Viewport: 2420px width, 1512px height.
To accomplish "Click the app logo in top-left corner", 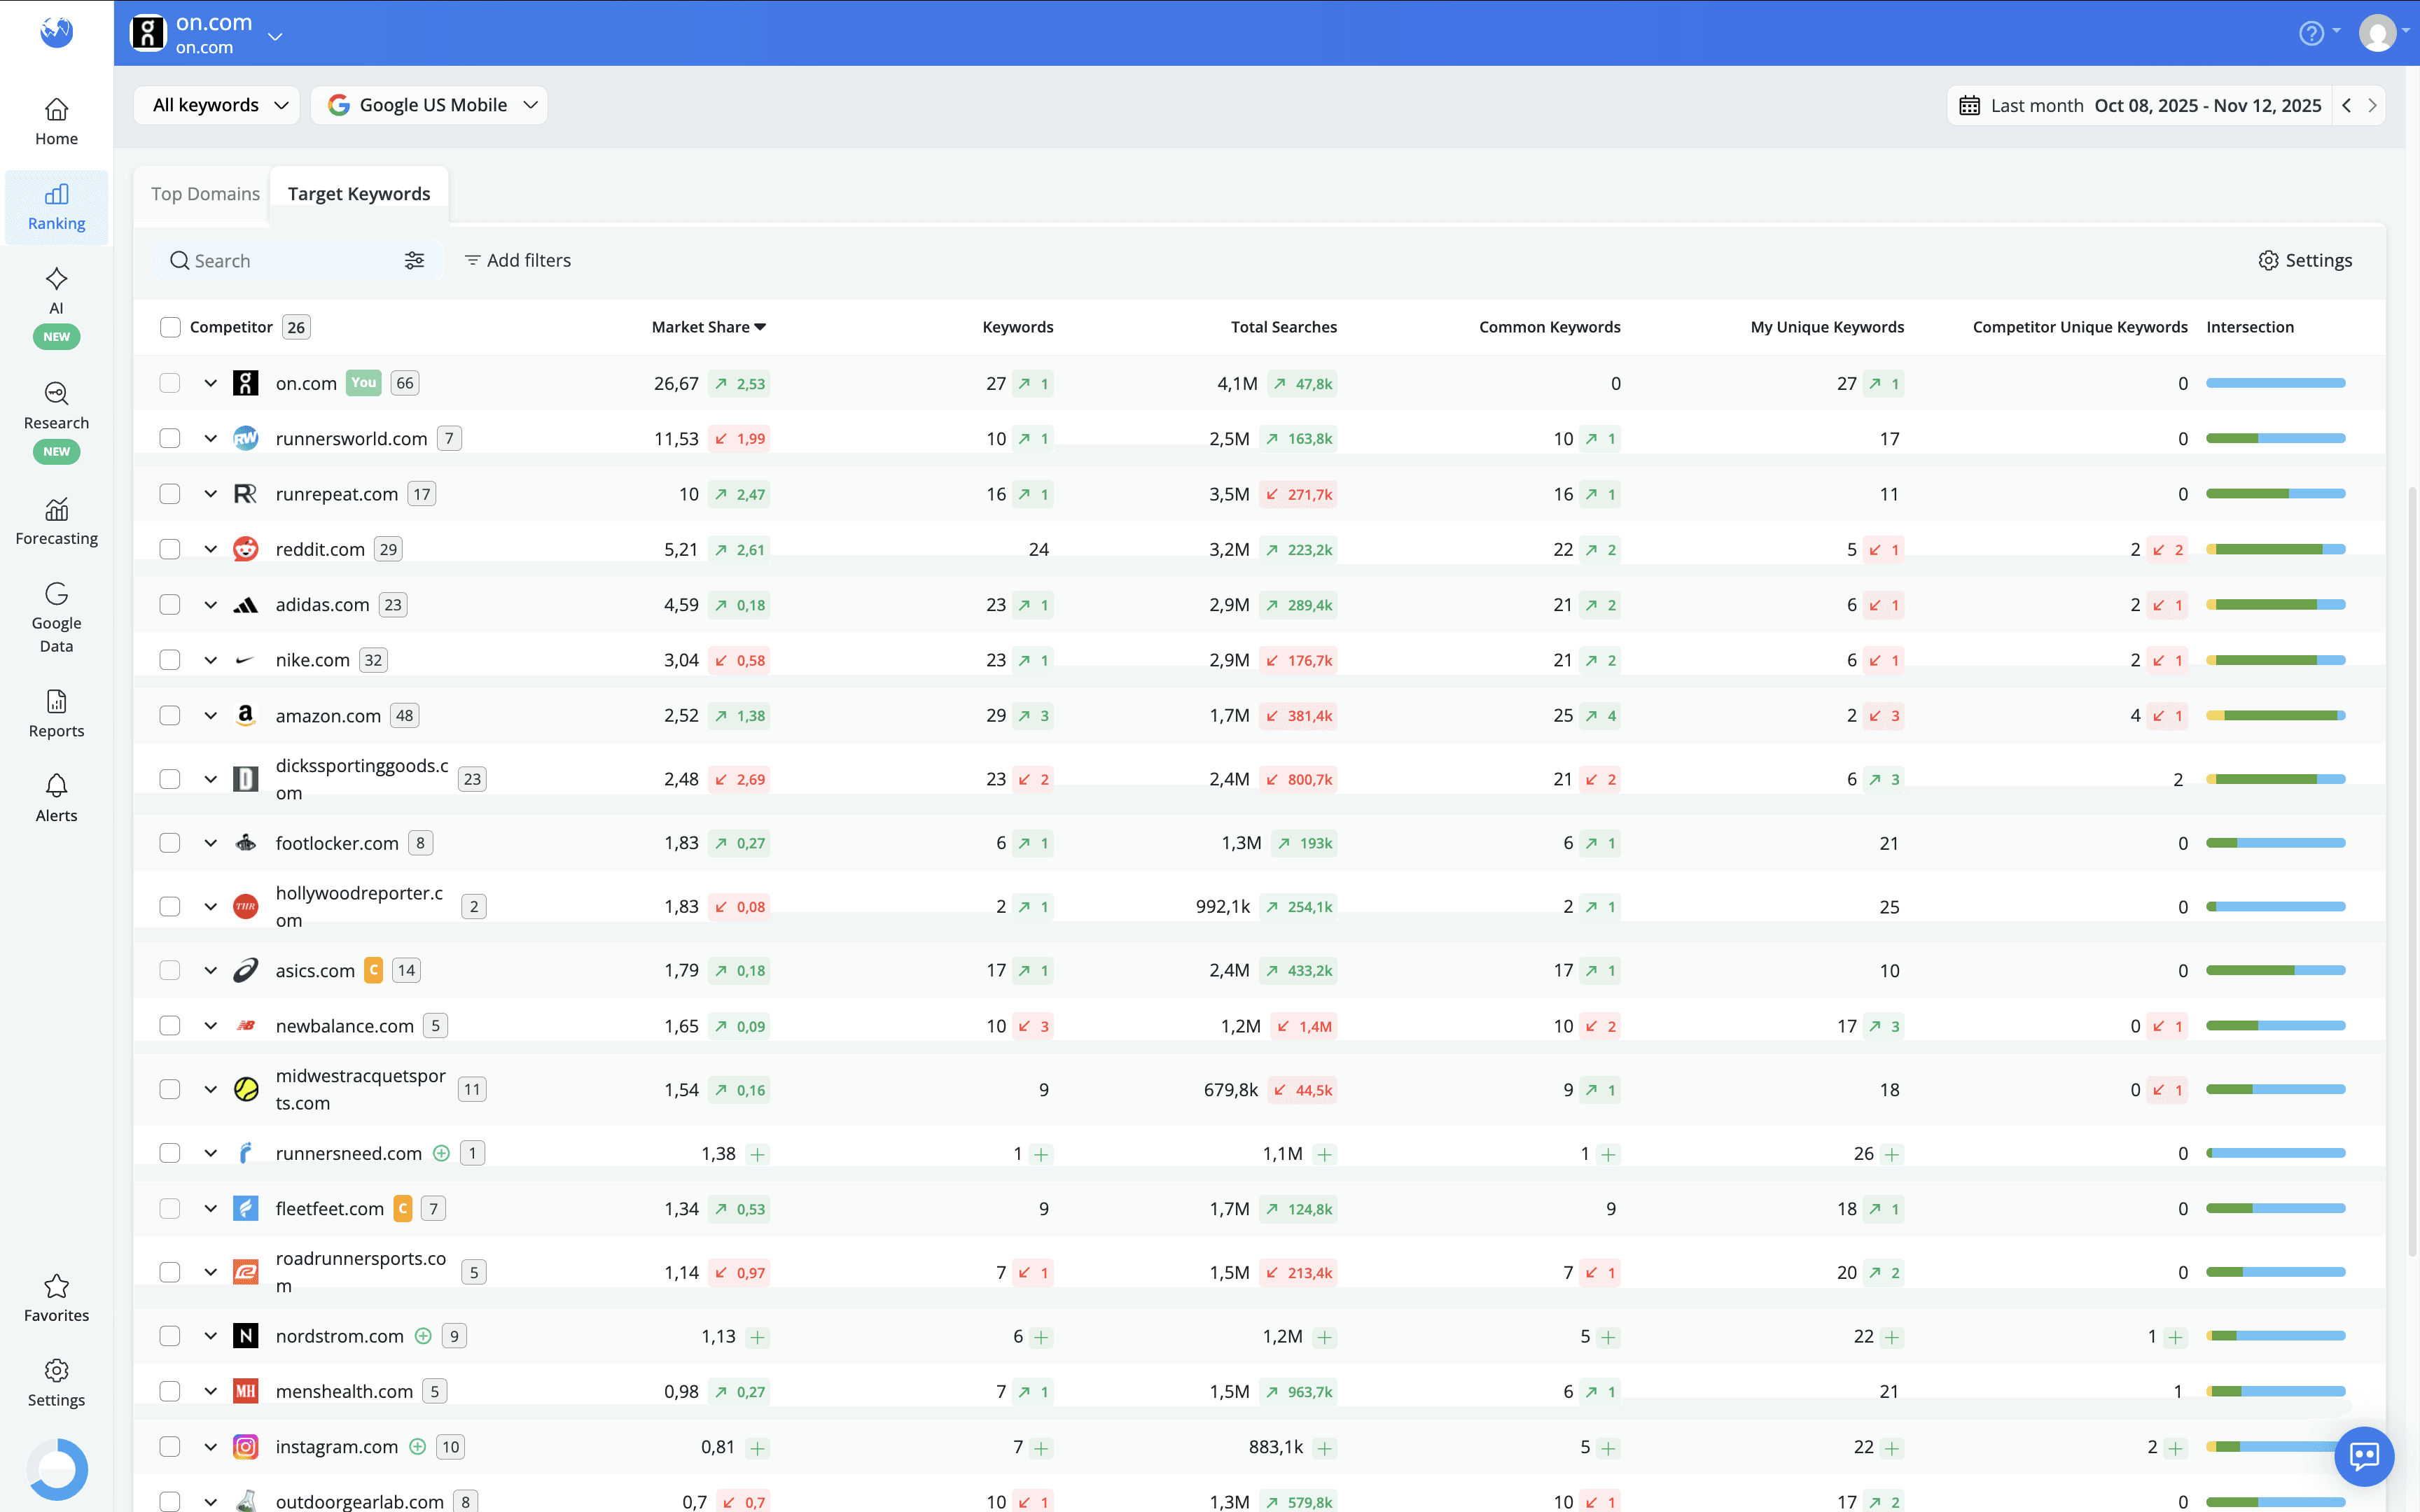I will pos(56,31).
